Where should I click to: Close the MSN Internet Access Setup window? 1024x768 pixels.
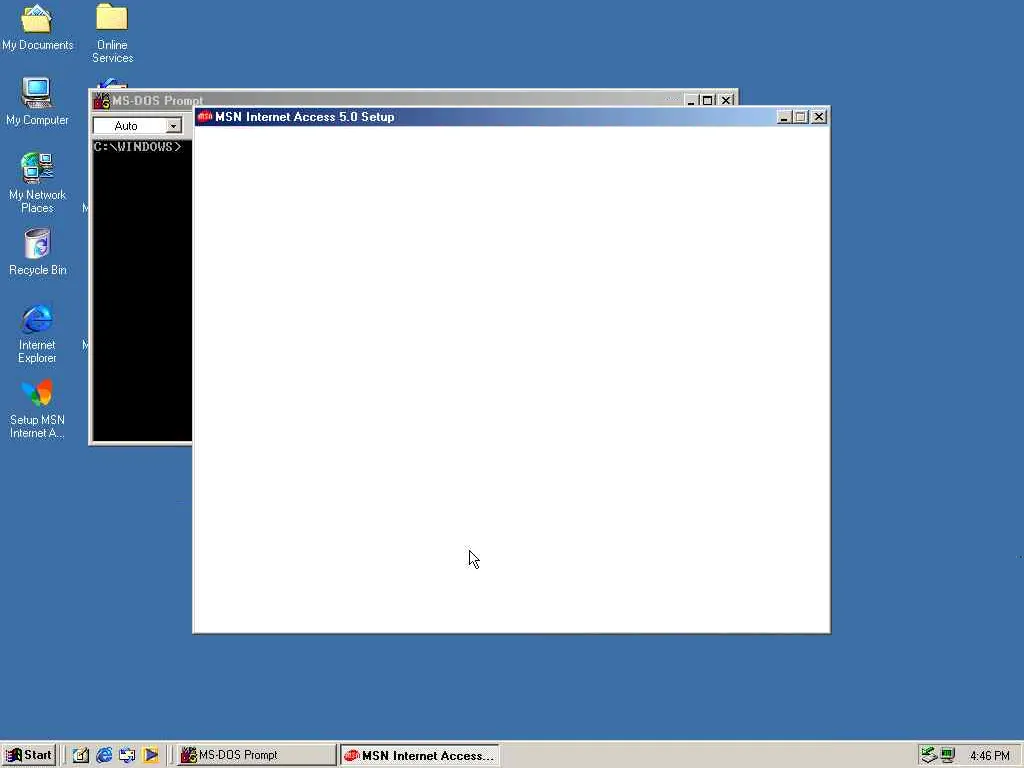[x=819, y=117]
